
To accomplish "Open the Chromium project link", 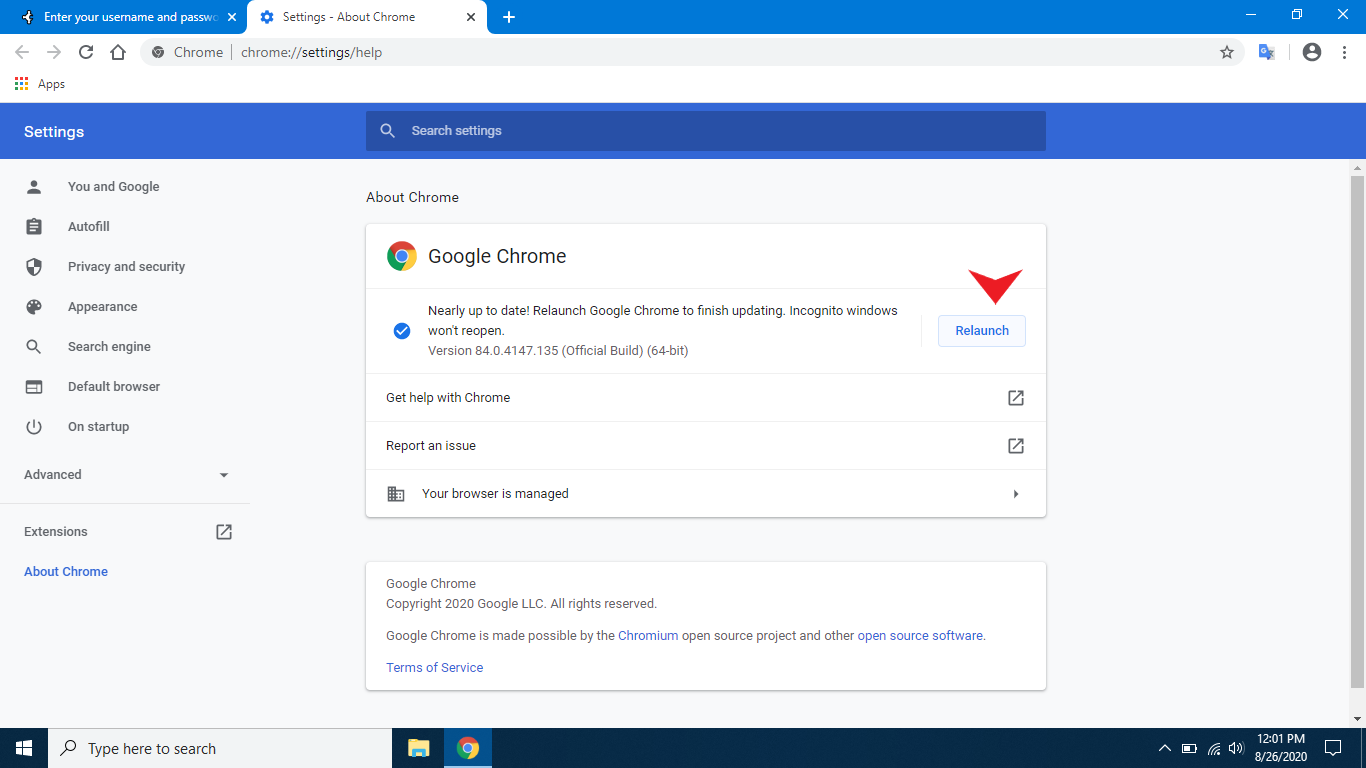I will click(648, 636).
